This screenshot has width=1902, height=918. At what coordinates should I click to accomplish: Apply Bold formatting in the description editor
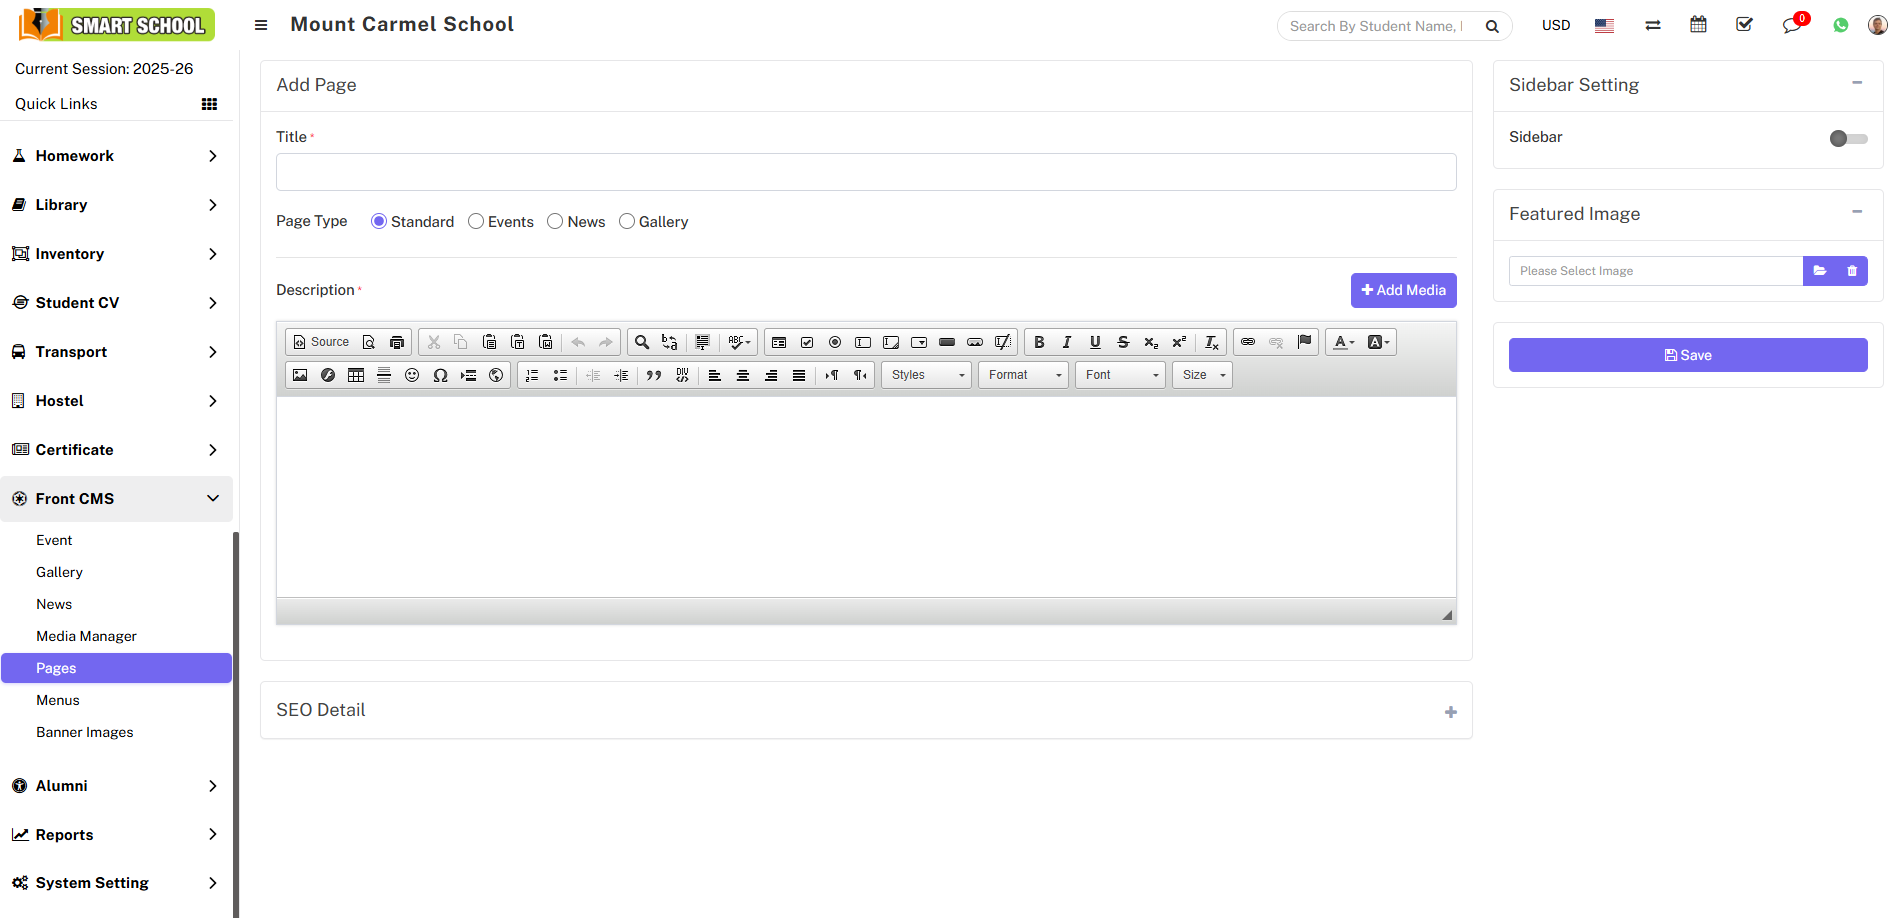coord(1039,341)
